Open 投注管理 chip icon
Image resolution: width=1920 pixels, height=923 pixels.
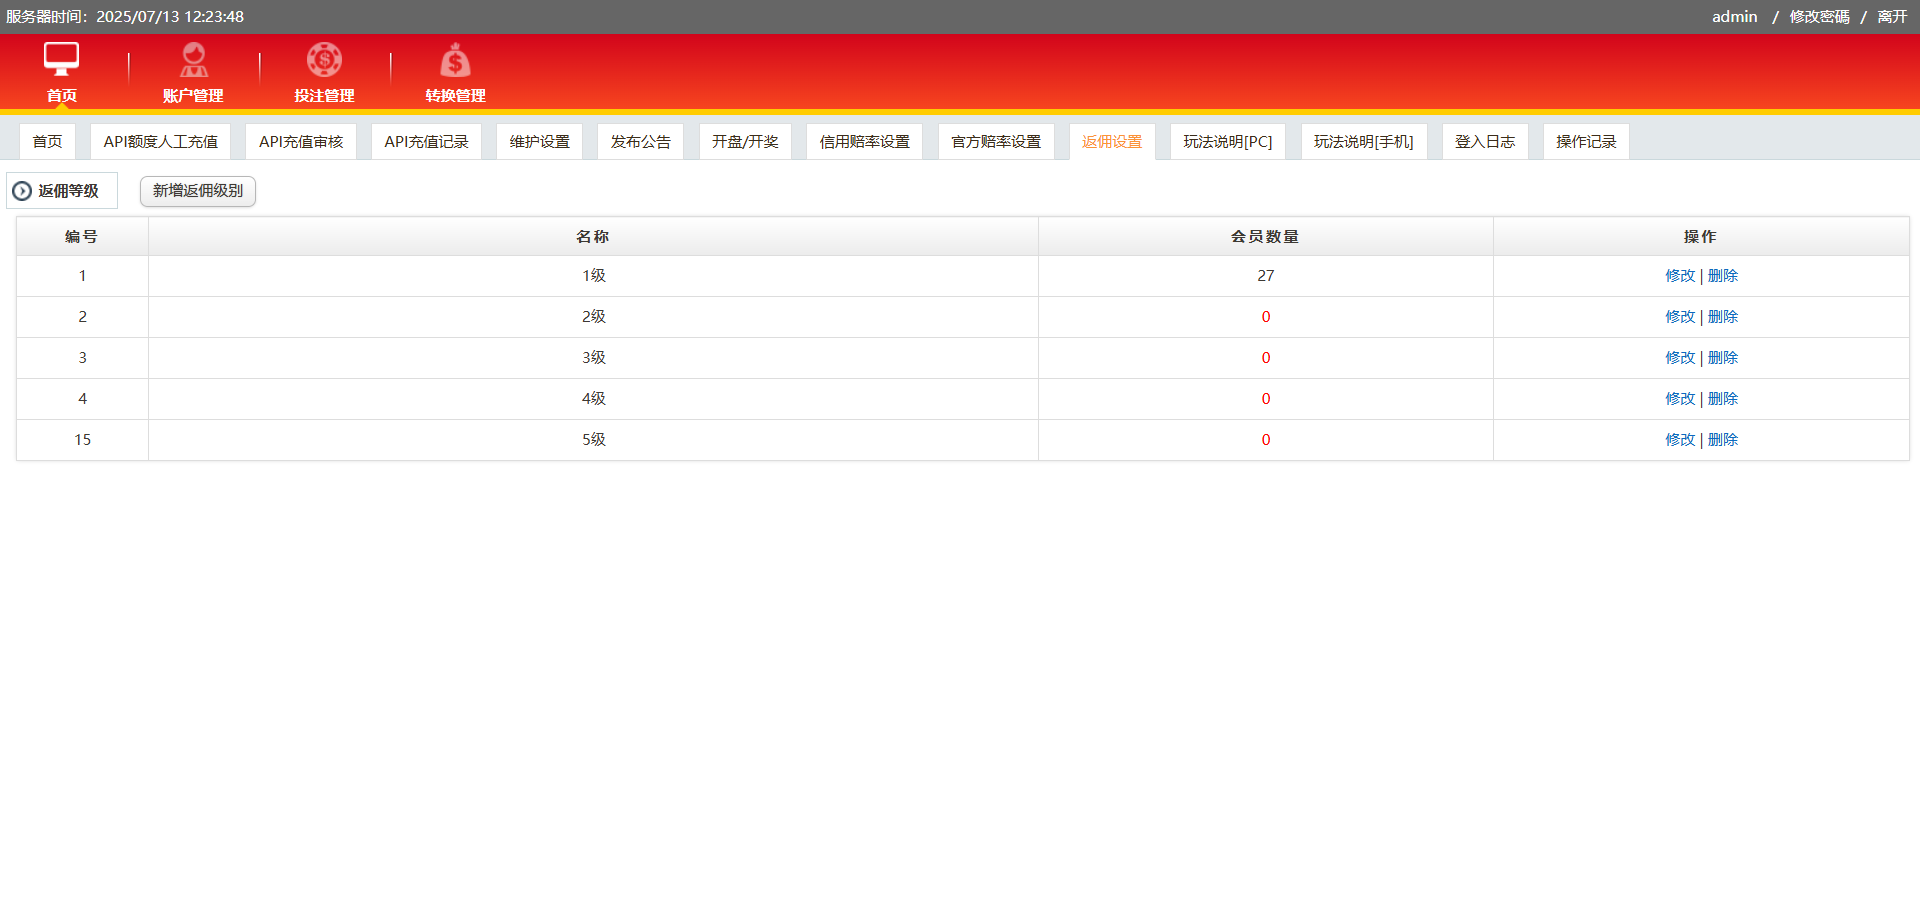point(324,60)
